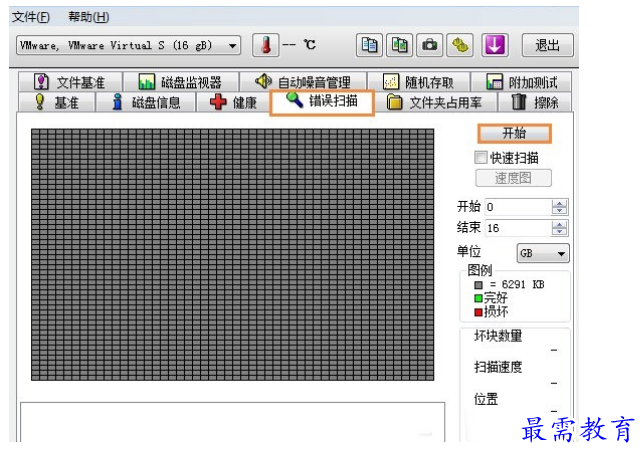The width and height of the screenshot is (643, 461).
Task: Click the 结束 end value field
Action: (x=518, y=228)
